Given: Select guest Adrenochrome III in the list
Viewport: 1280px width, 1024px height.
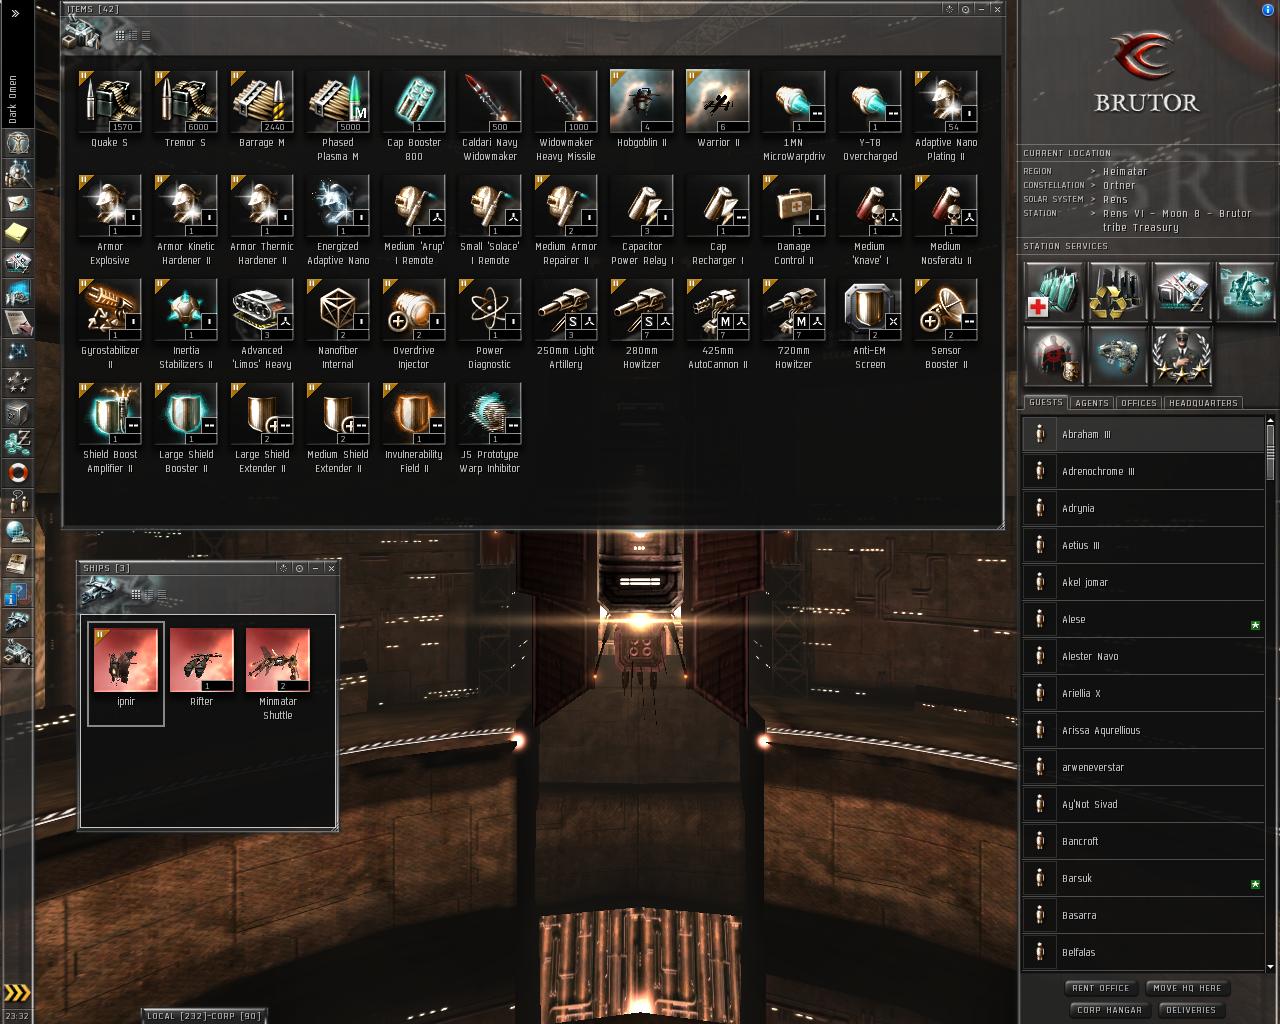Looking at the screenshot, I should point(1143,471).
